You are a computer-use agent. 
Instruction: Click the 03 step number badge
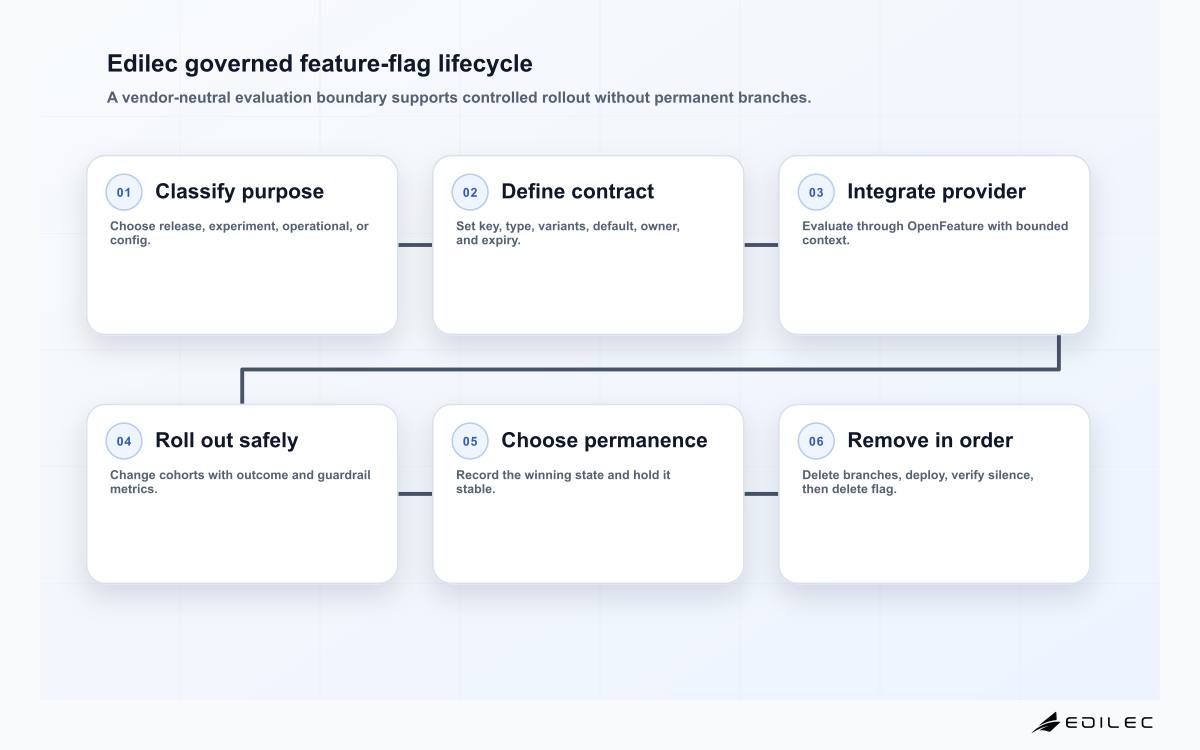click(816, 192)
